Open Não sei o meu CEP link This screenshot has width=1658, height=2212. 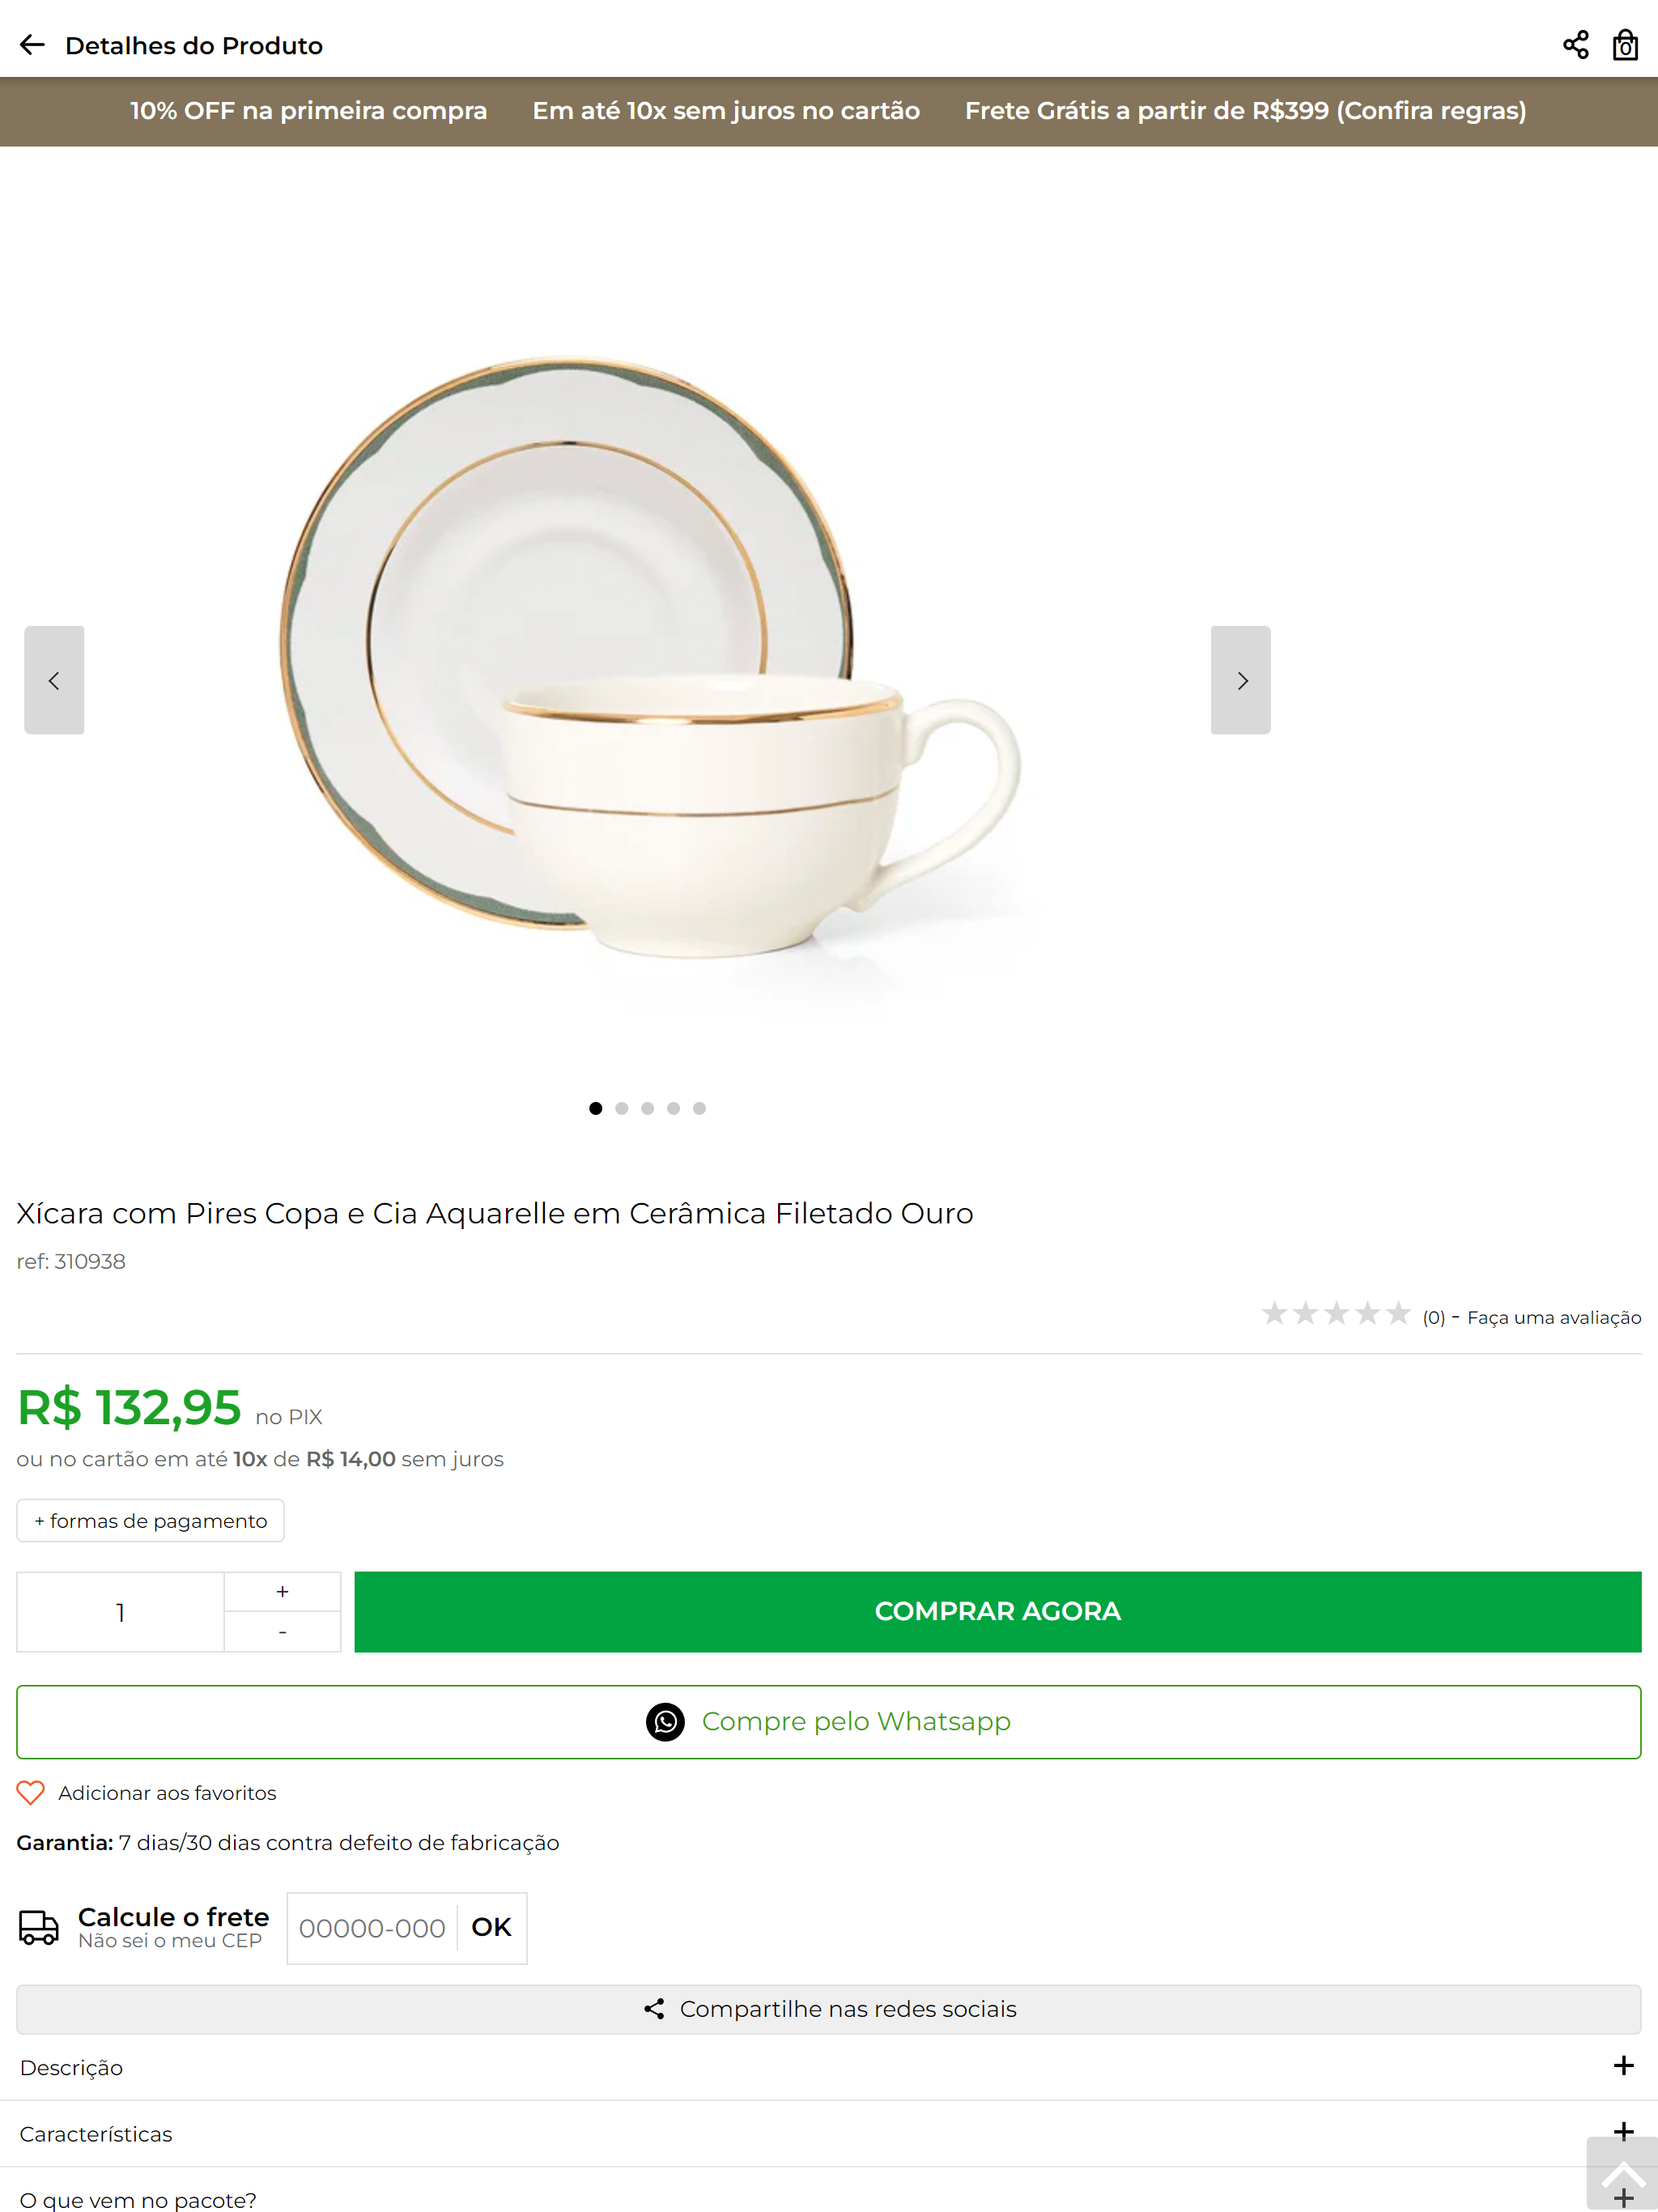tap(170, 1941)
